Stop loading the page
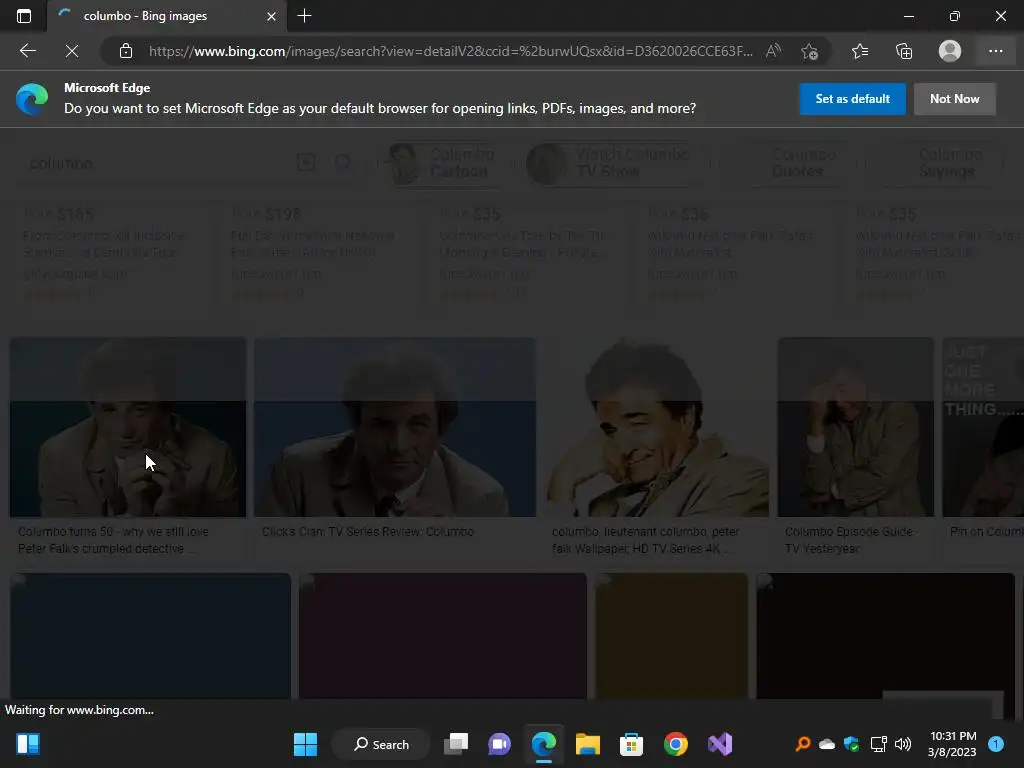This screenshot has width=1024, height=768. coord(72,51)
